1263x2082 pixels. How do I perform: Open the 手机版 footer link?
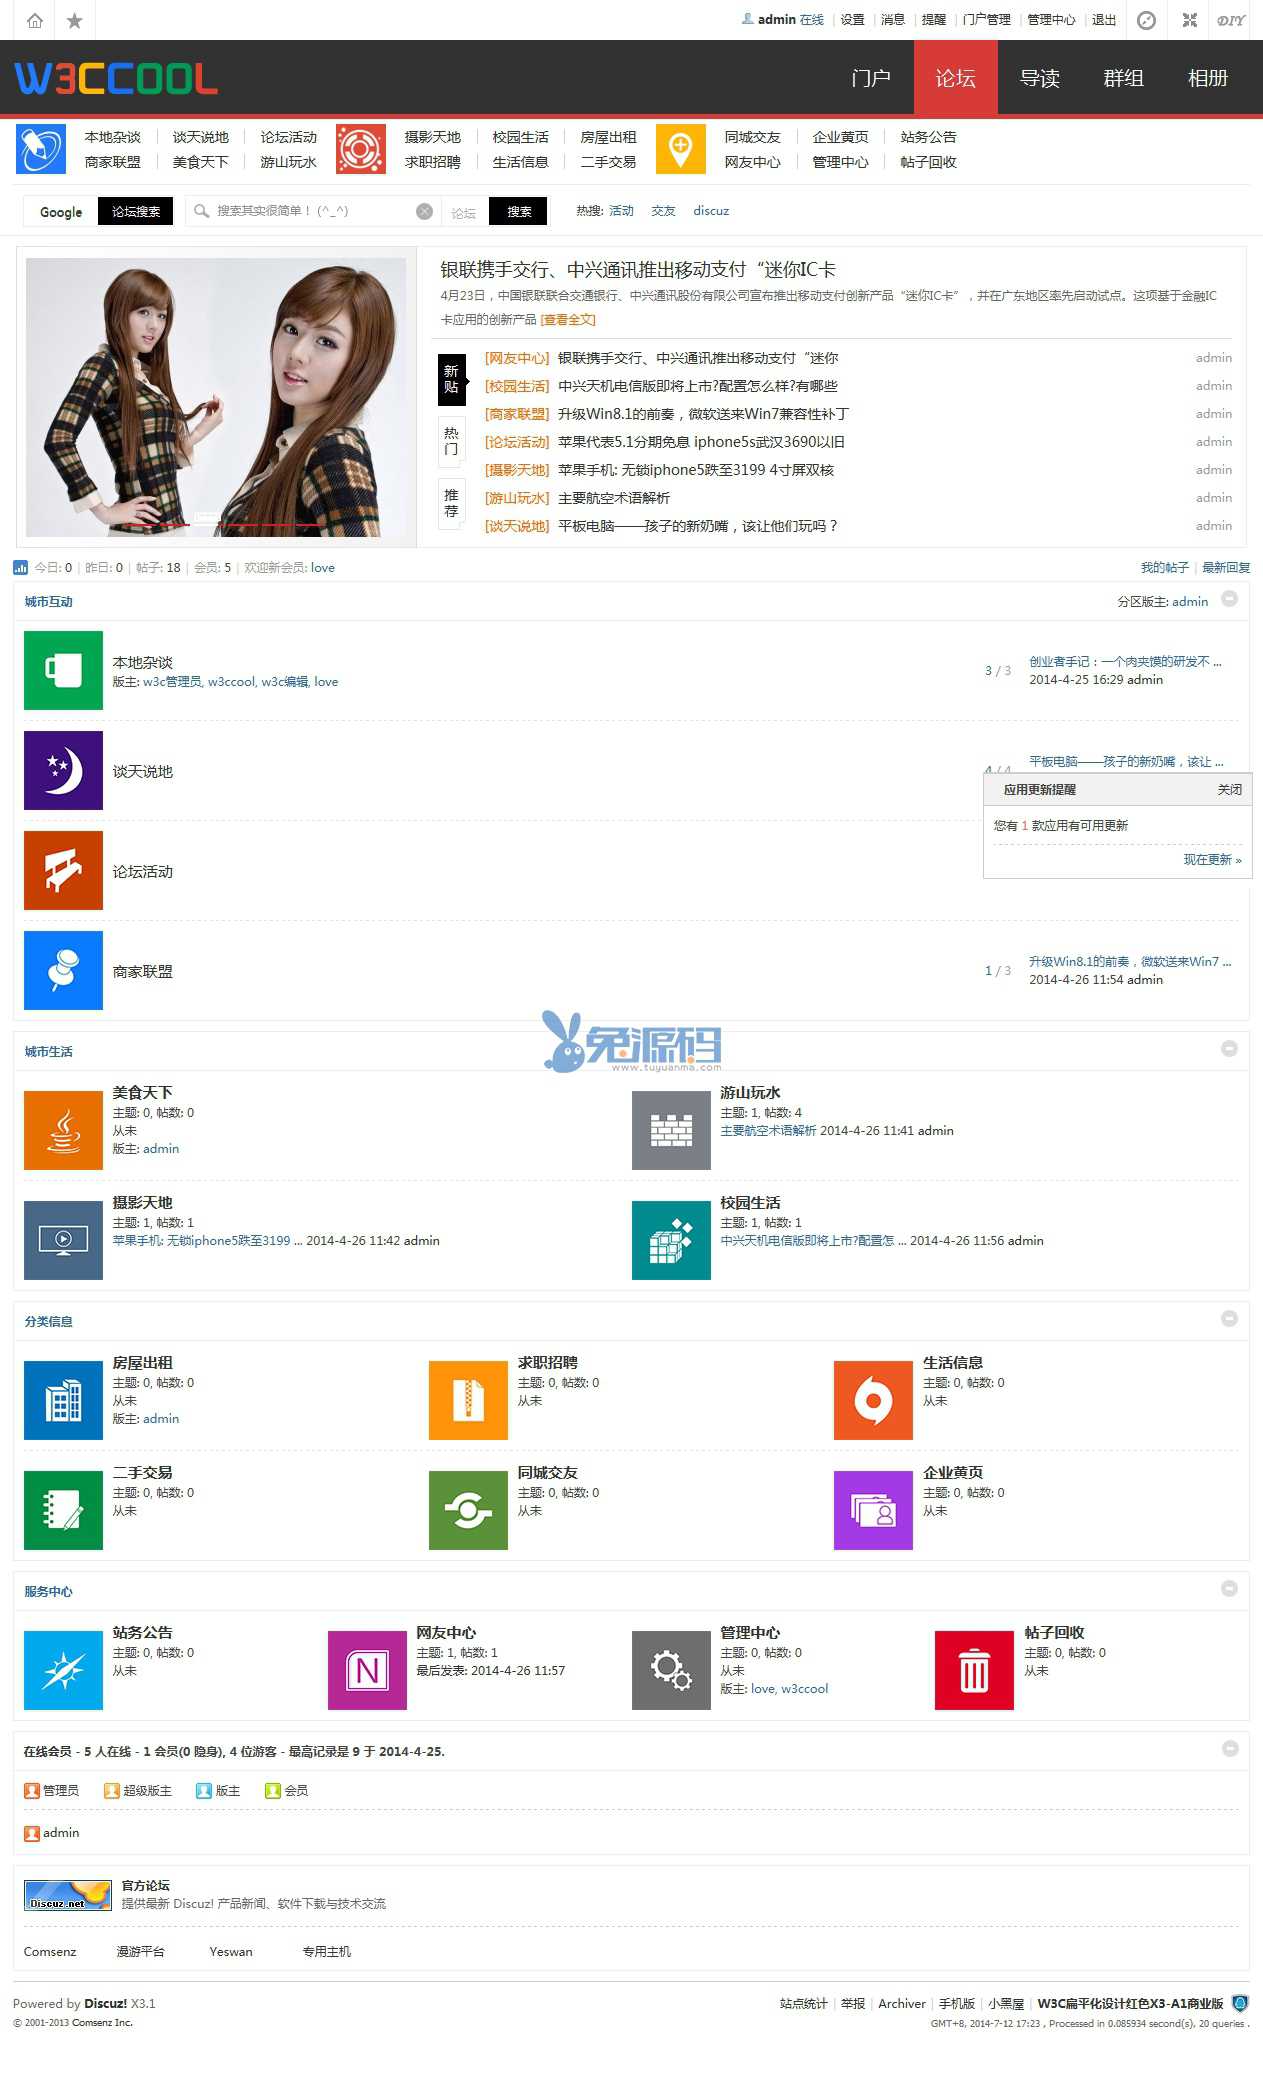click(957, 2004)
